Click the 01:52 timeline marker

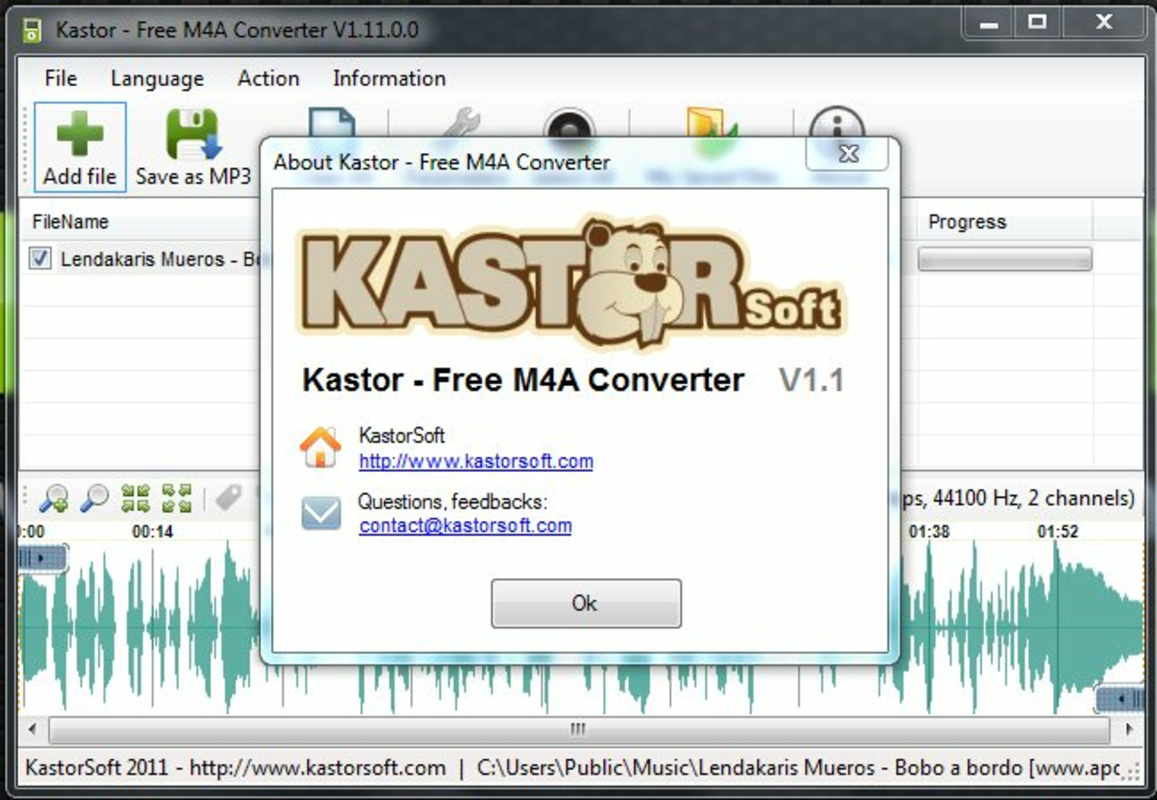(x=1057, y=531)
